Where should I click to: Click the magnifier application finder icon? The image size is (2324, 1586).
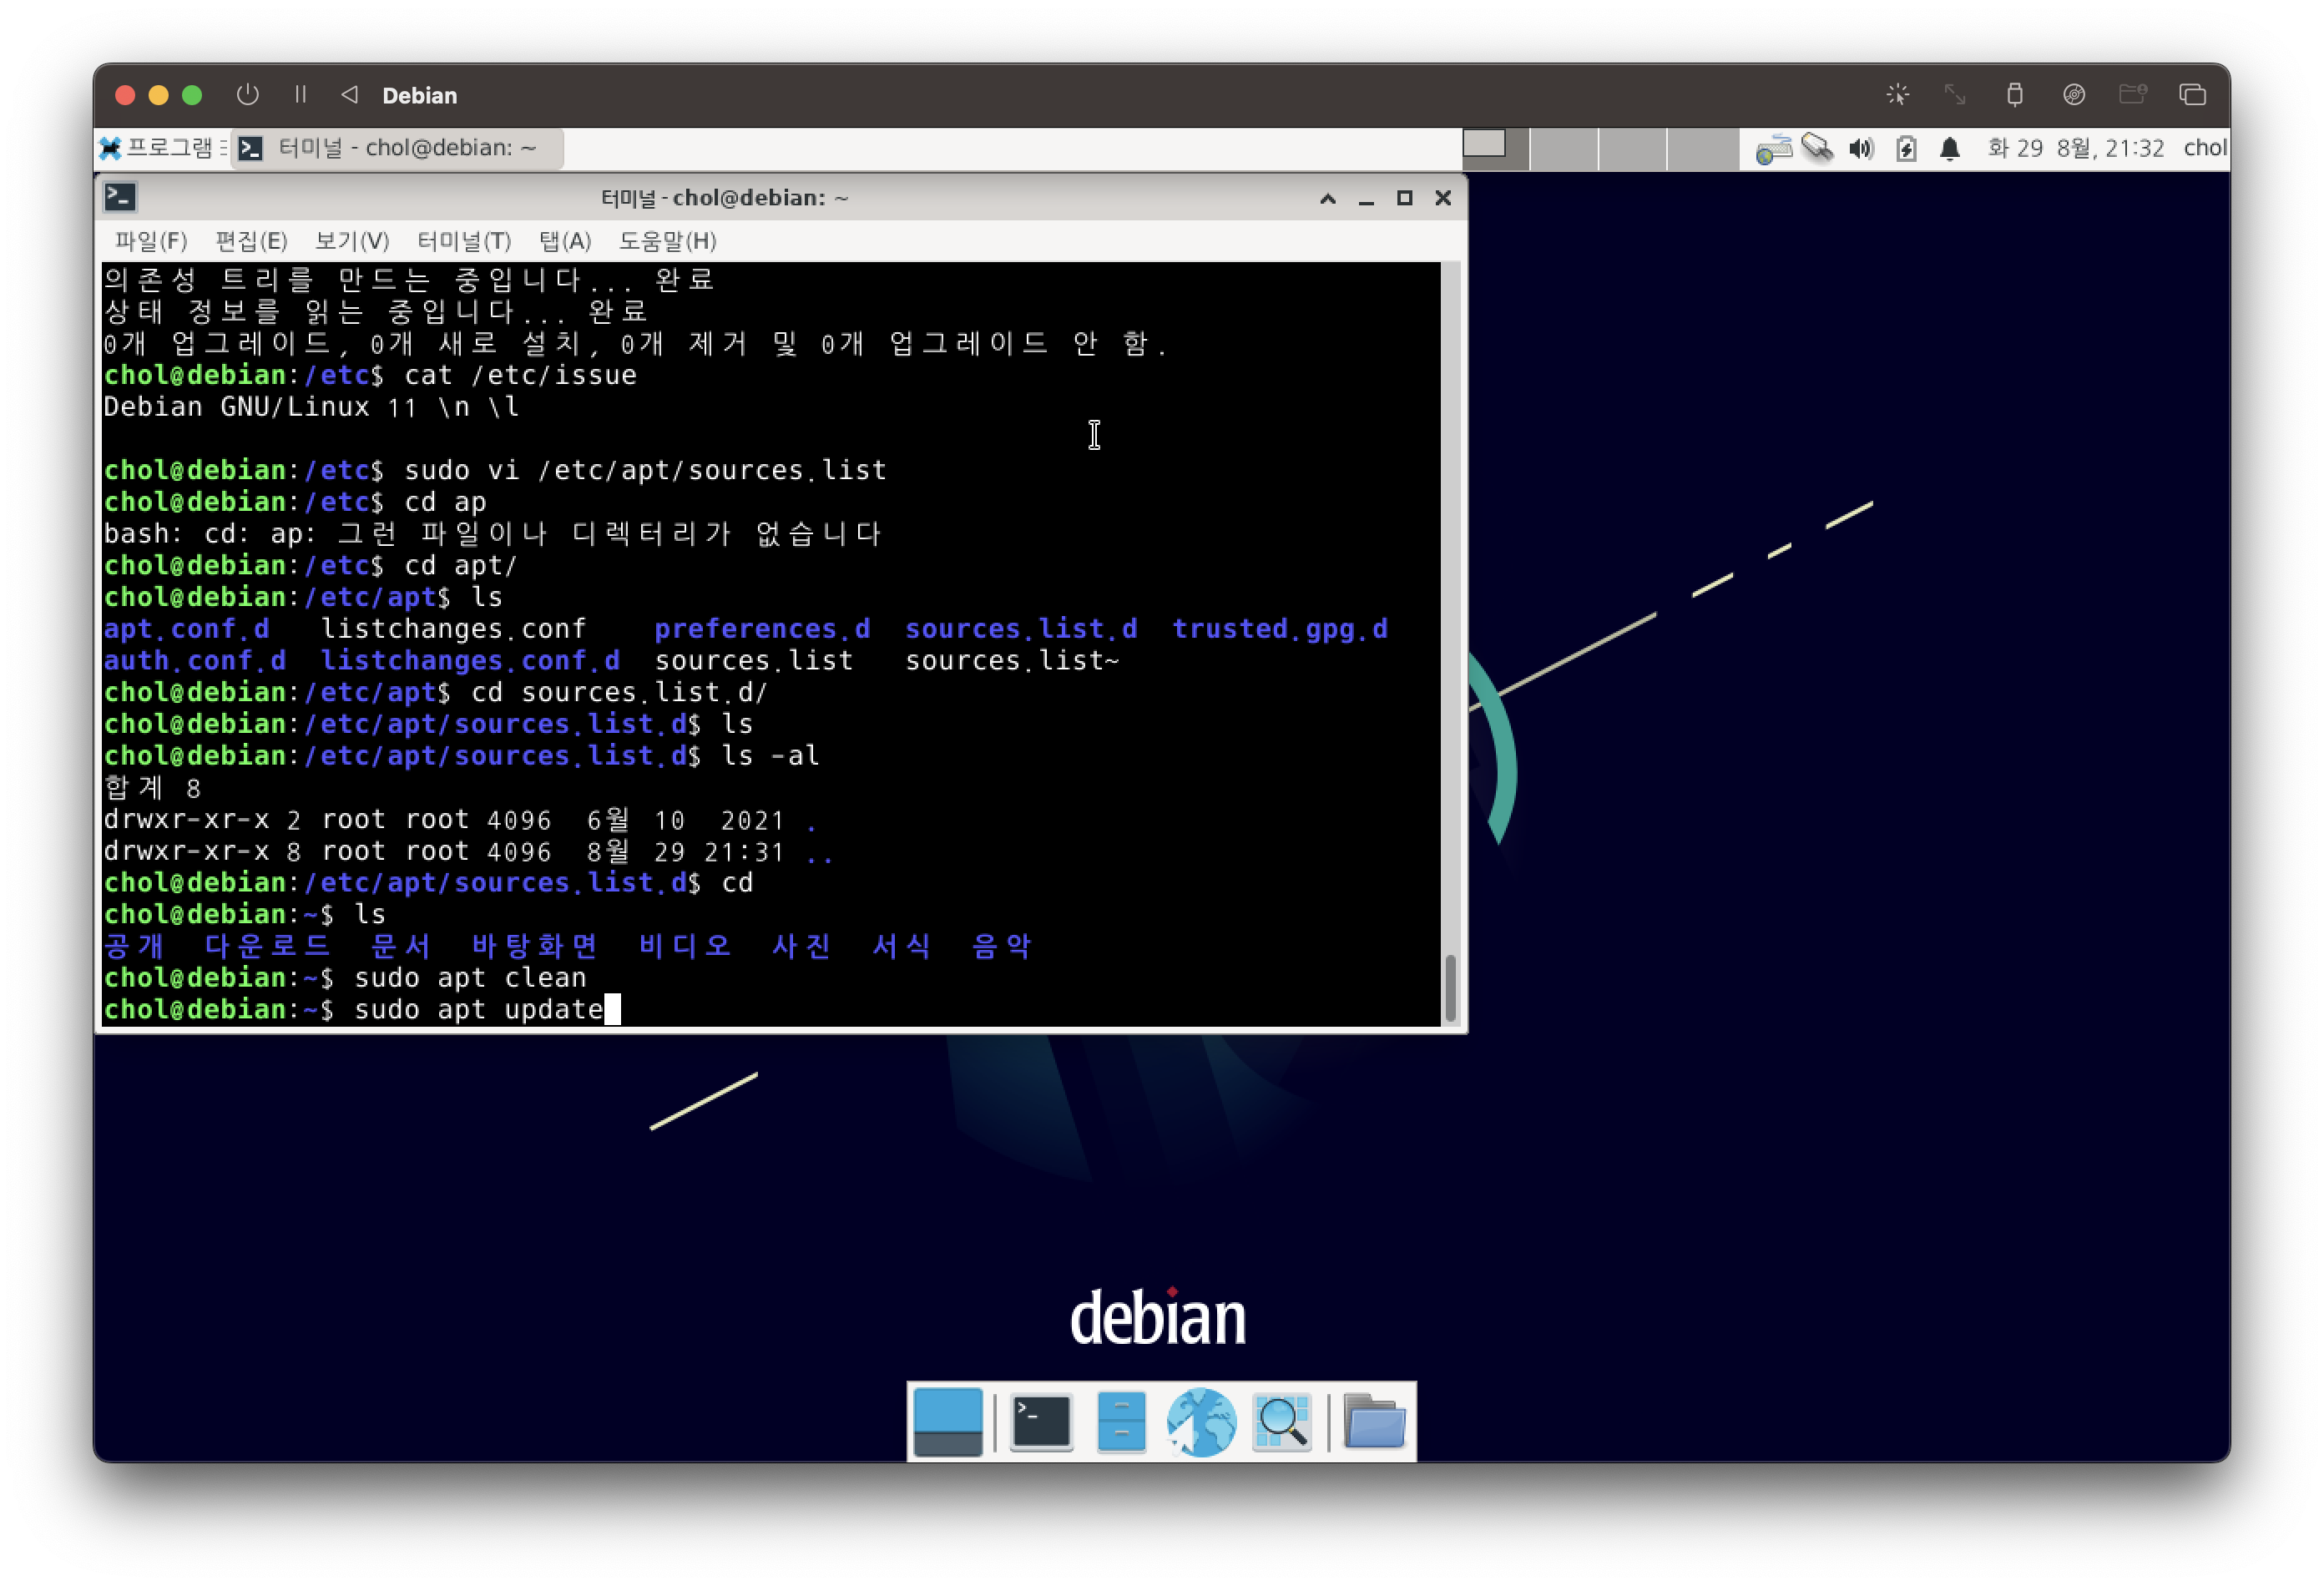pos(1282,1421)
